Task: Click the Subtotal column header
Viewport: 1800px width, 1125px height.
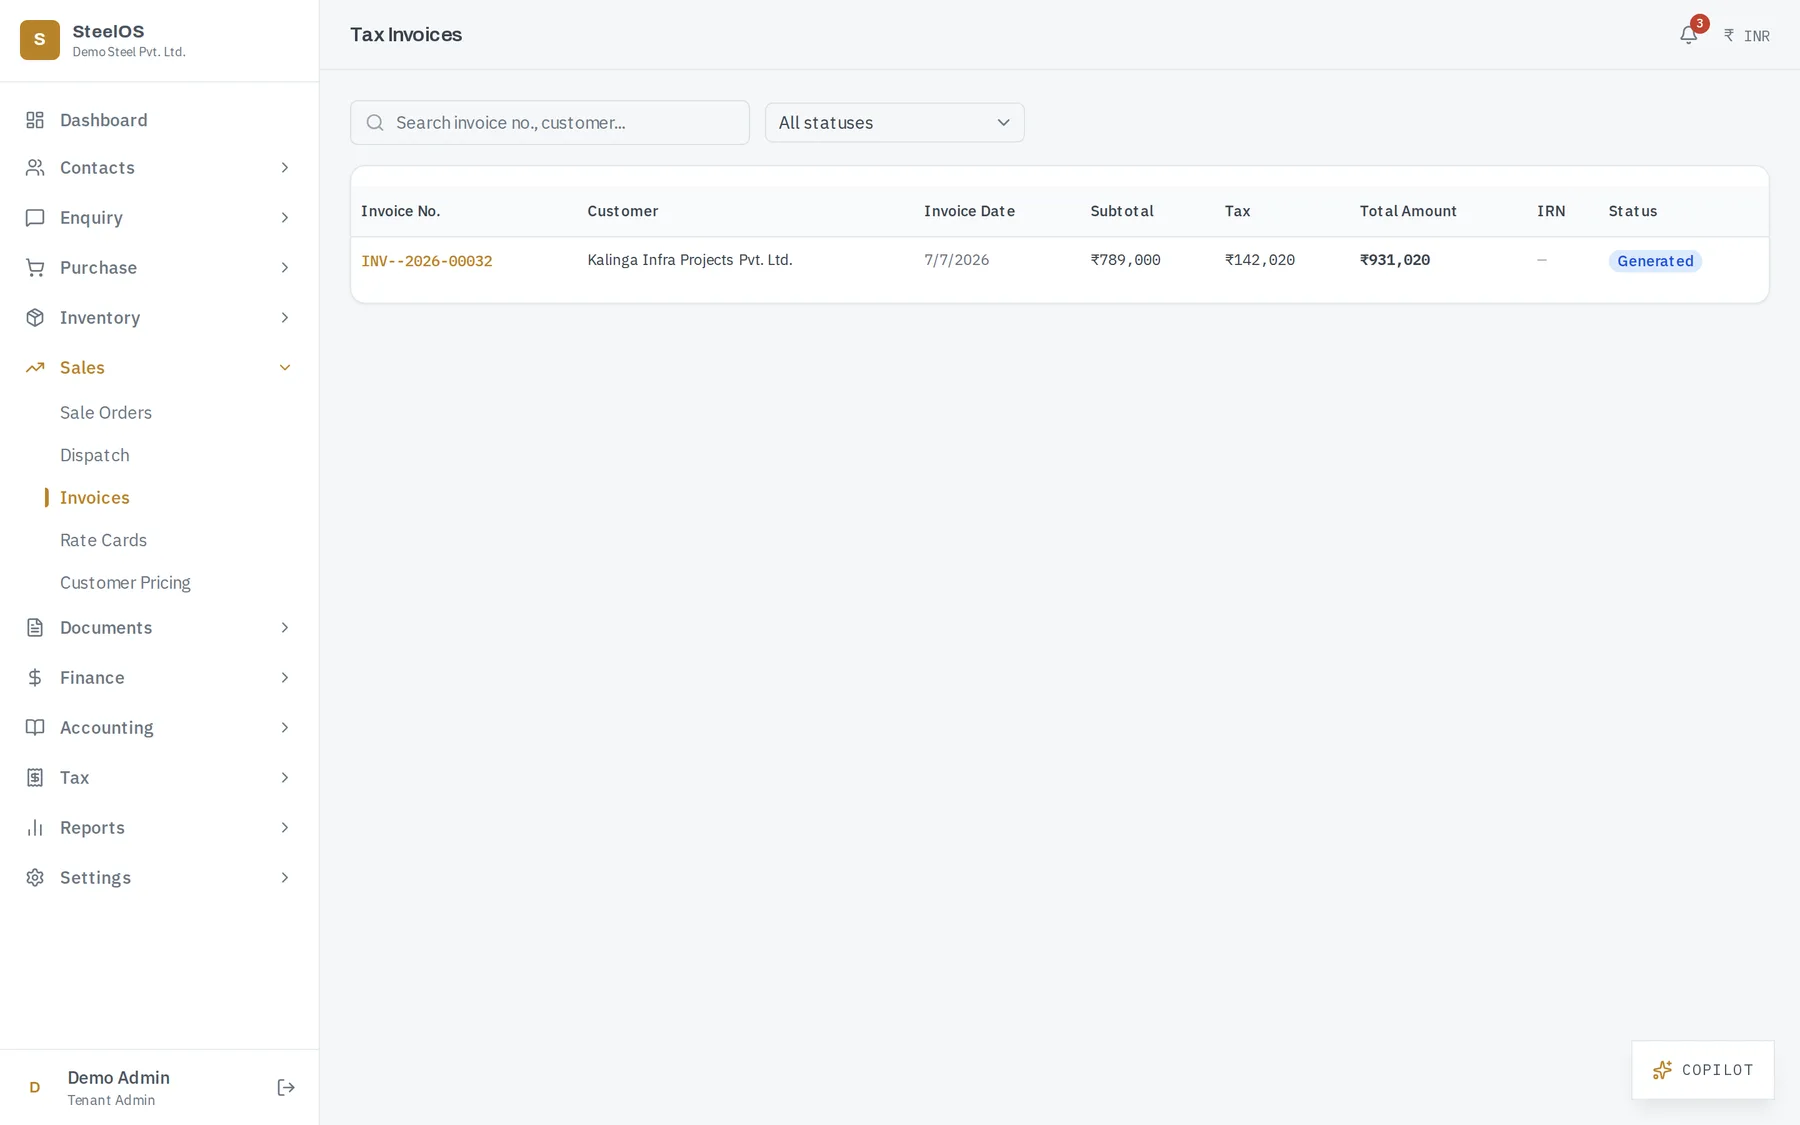Action: (x=1122, y=211)
